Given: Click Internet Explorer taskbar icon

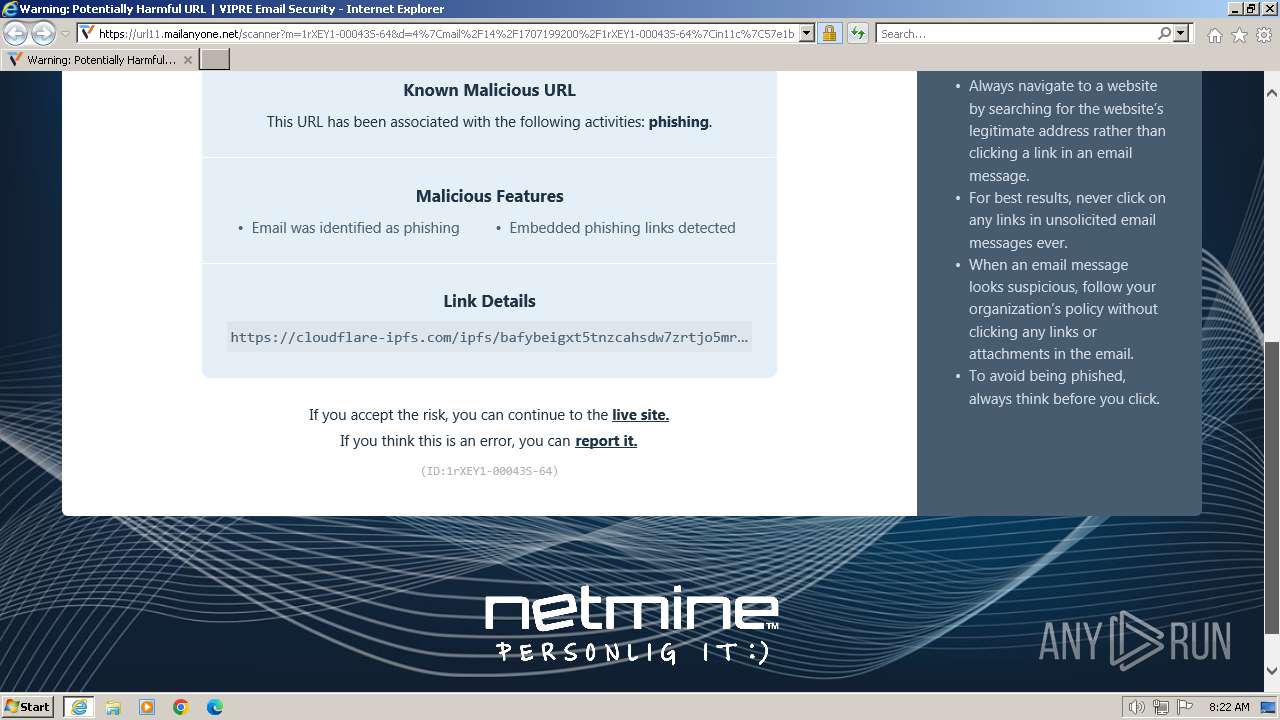Looking at the screenshot, I should coord(79,707).
